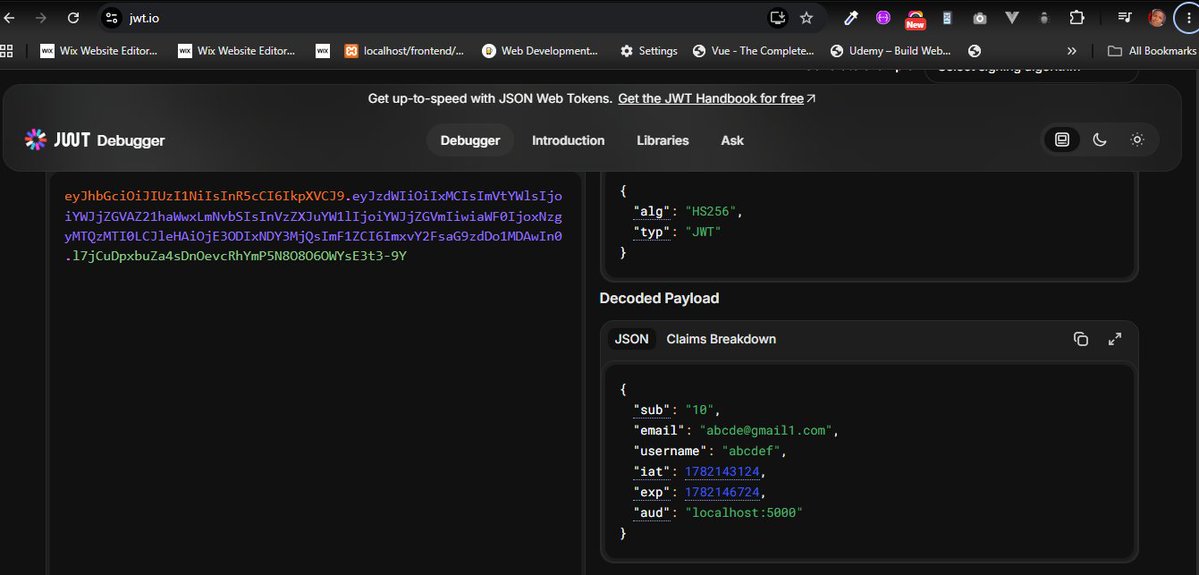The image size is (1199, 575).
Task: Open the unlabeled globe bookmark
Action: coord(974,50)
